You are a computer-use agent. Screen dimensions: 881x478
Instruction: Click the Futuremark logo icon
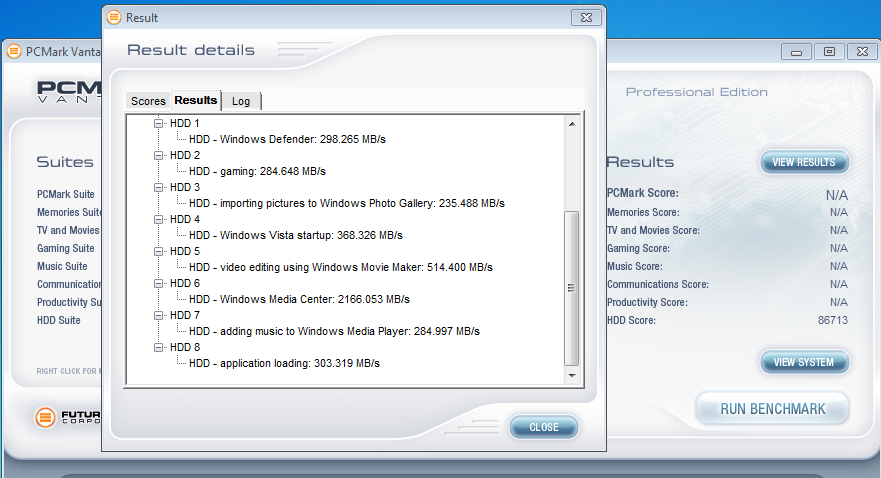click(x=46, y=417)
